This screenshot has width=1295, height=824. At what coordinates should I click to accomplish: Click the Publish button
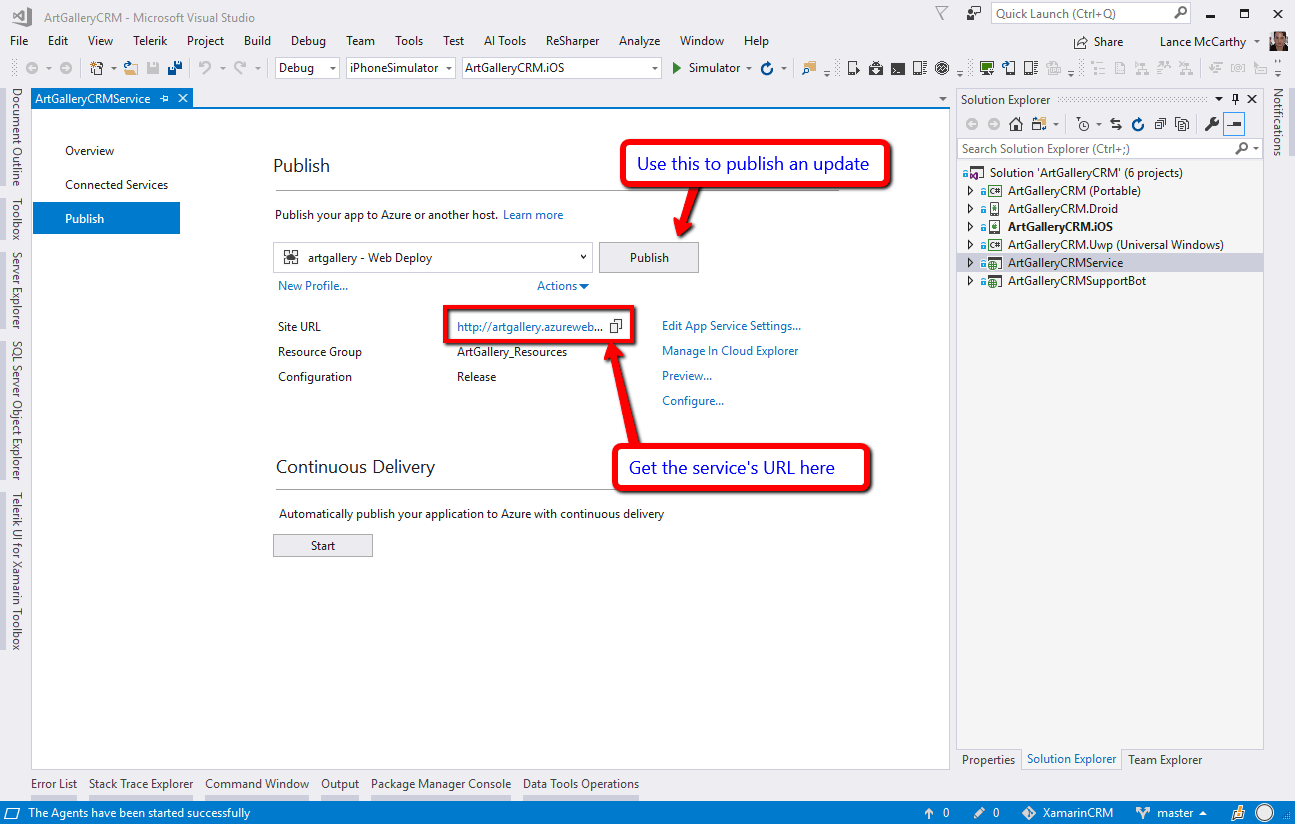point(649,257)
